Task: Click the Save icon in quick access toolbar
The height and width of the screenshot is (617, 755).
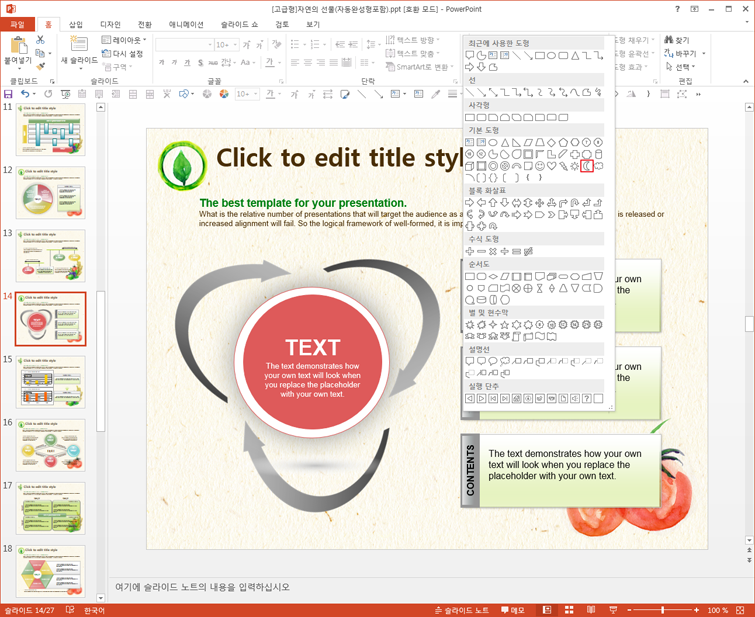Action: [x=8, y=94]
